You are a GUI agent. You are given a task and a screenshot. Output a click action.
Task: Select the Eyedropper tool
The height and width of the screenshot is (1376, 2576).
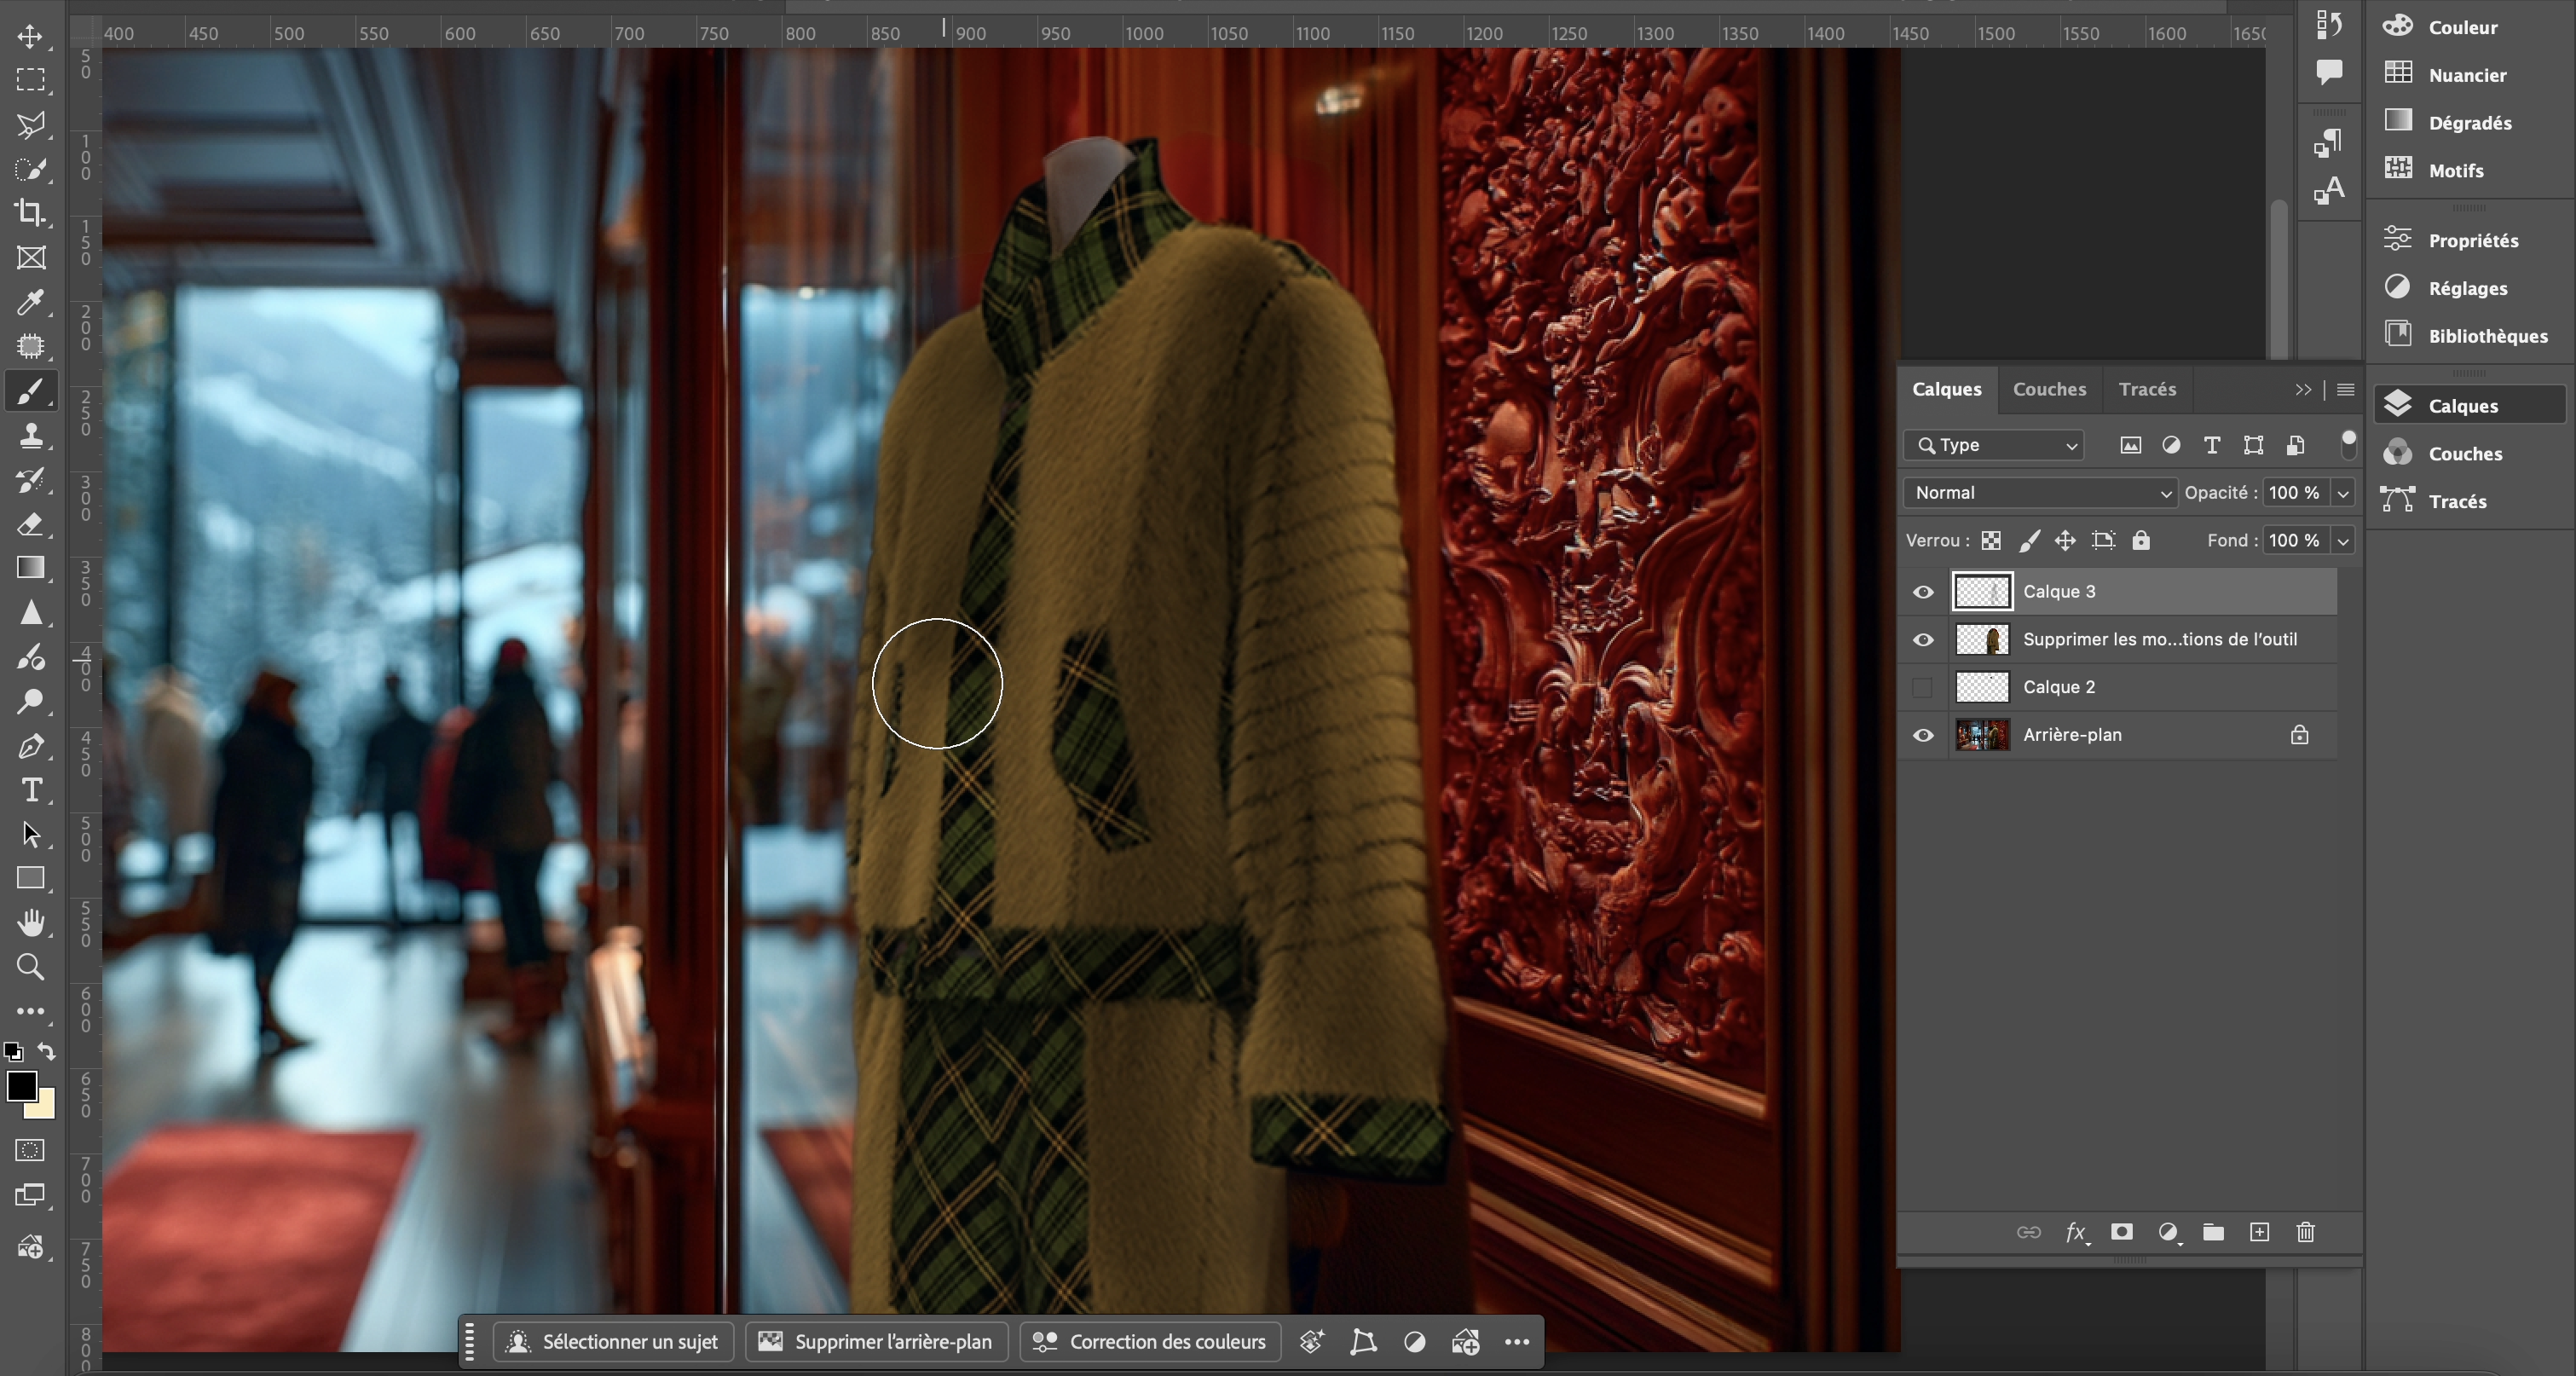[x=30, y=302]
